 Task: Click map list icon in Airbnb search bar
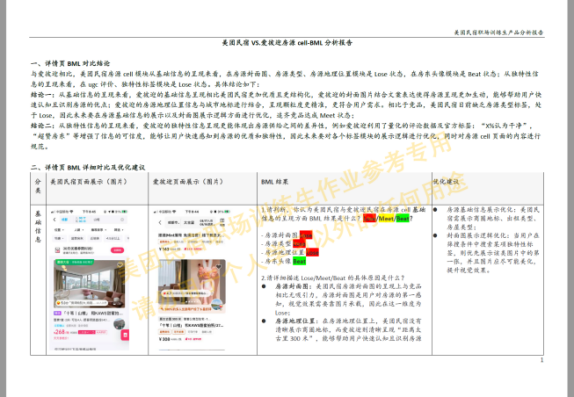click(222, 222)
